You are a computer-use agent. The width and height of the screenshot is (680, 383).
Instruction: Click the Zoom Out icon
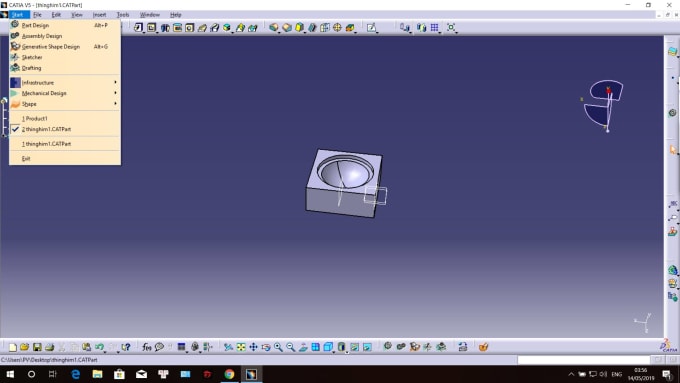291,347
